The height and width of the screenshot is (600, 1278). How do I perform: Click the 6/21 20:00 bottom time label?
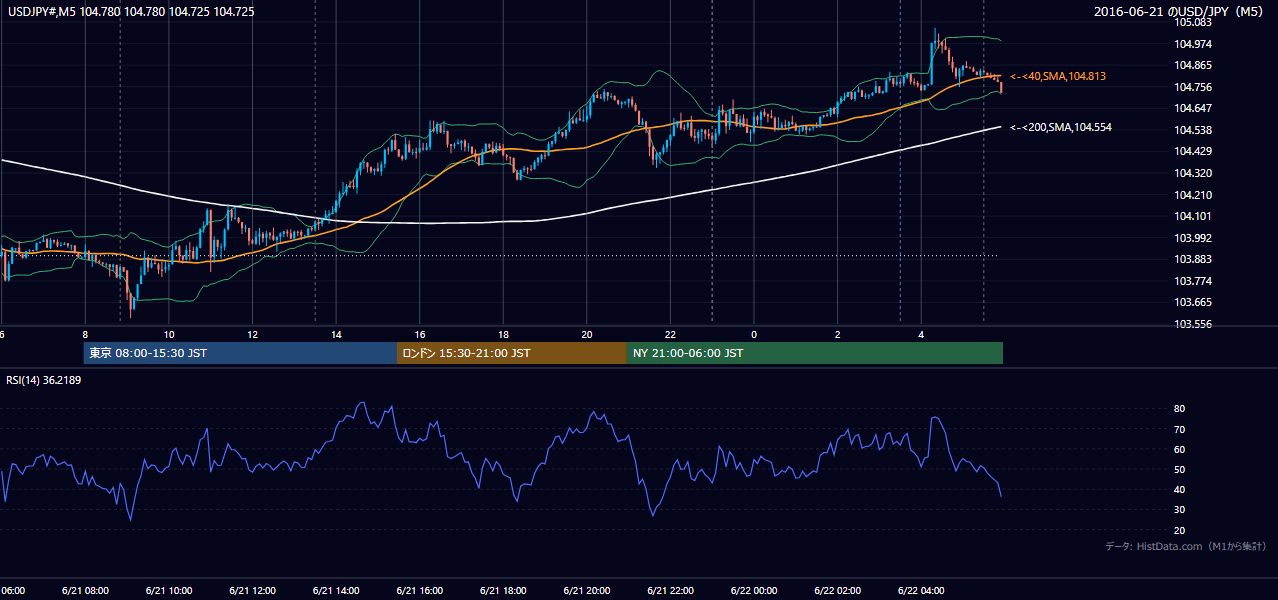tap(586, 590)
